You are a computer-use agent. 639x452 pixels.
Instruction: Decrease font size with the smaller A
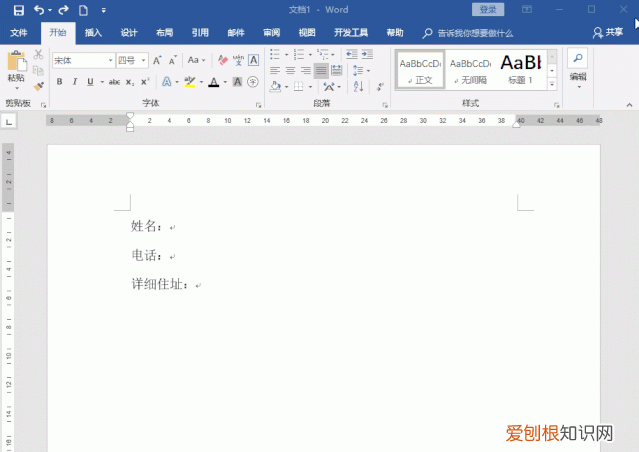point(173,60)
